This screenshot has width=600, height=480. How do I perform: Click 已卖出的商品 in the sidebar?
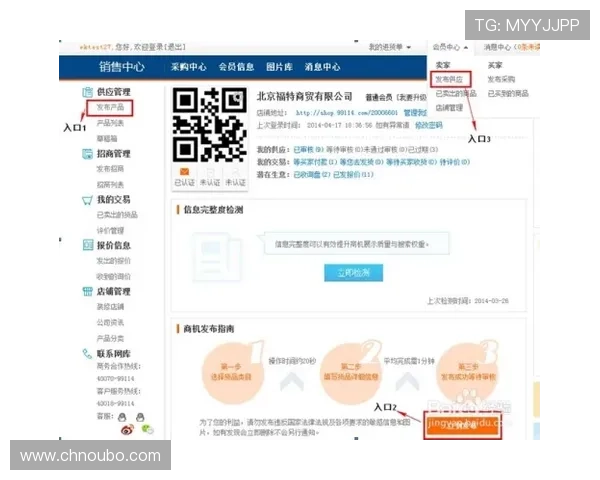[x=117, y=215]
